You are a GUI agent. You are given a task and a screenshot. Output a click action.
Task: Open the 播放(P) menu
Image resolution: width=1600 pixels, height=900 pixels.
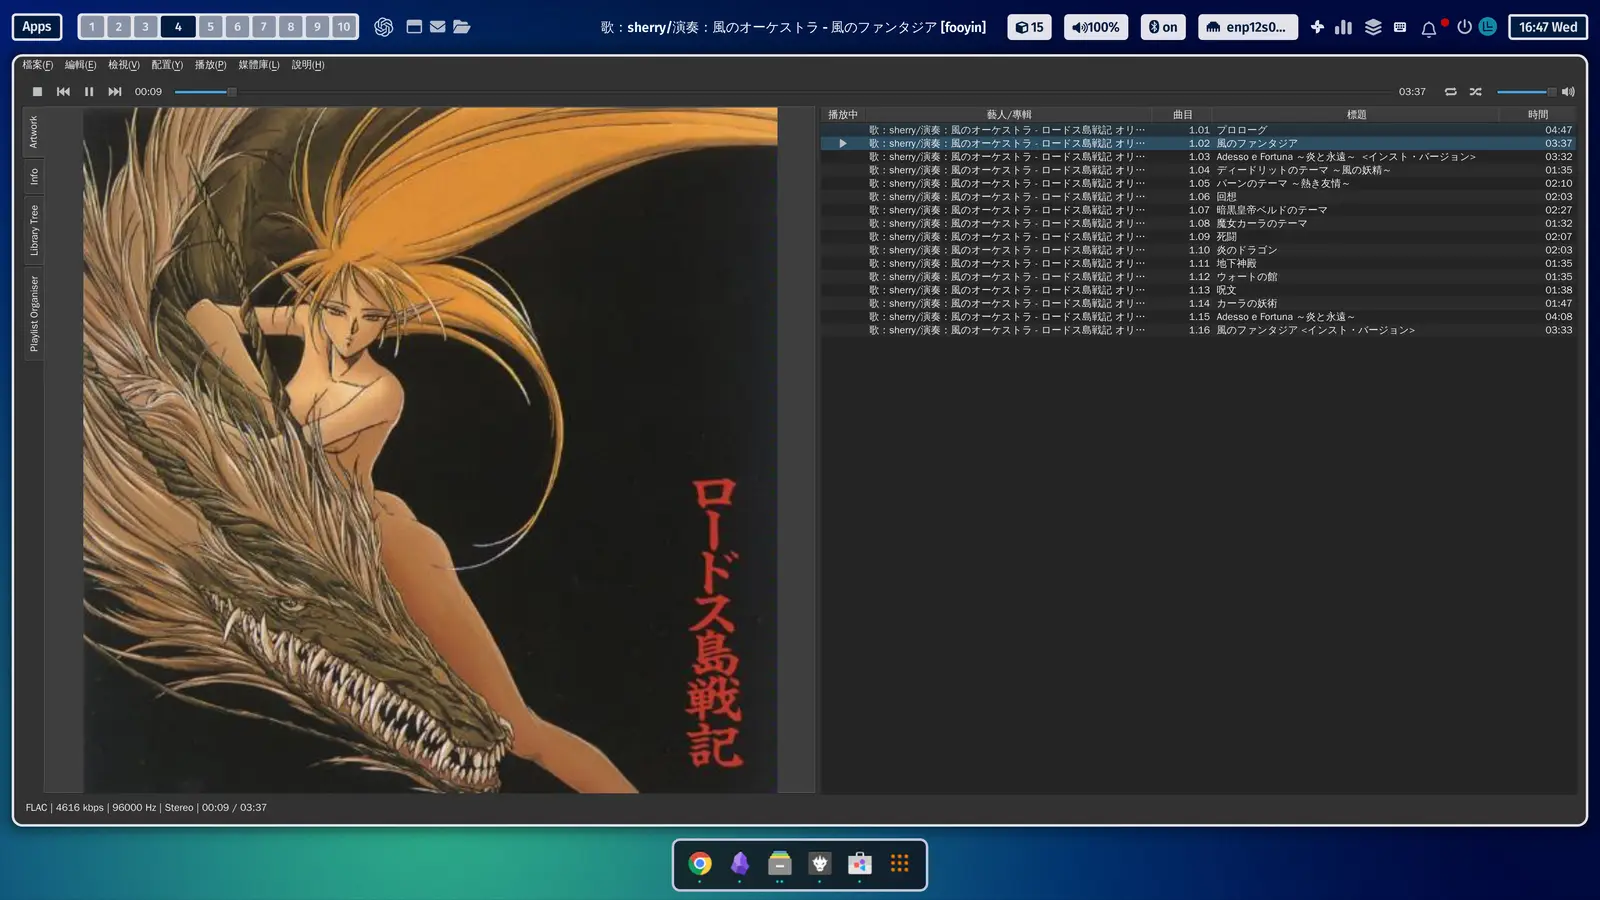210,65
